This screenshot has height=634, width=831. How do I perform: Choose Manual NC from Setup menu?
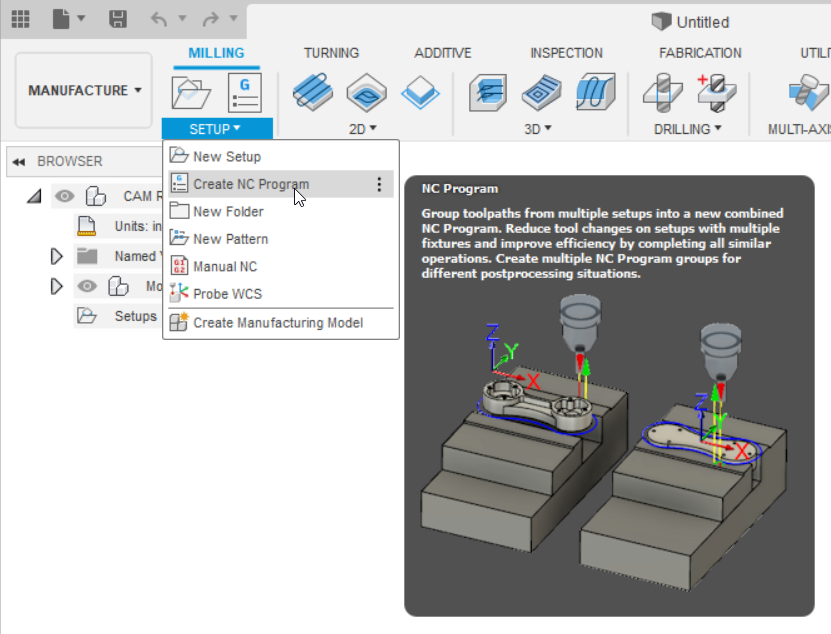click(281, 266)
